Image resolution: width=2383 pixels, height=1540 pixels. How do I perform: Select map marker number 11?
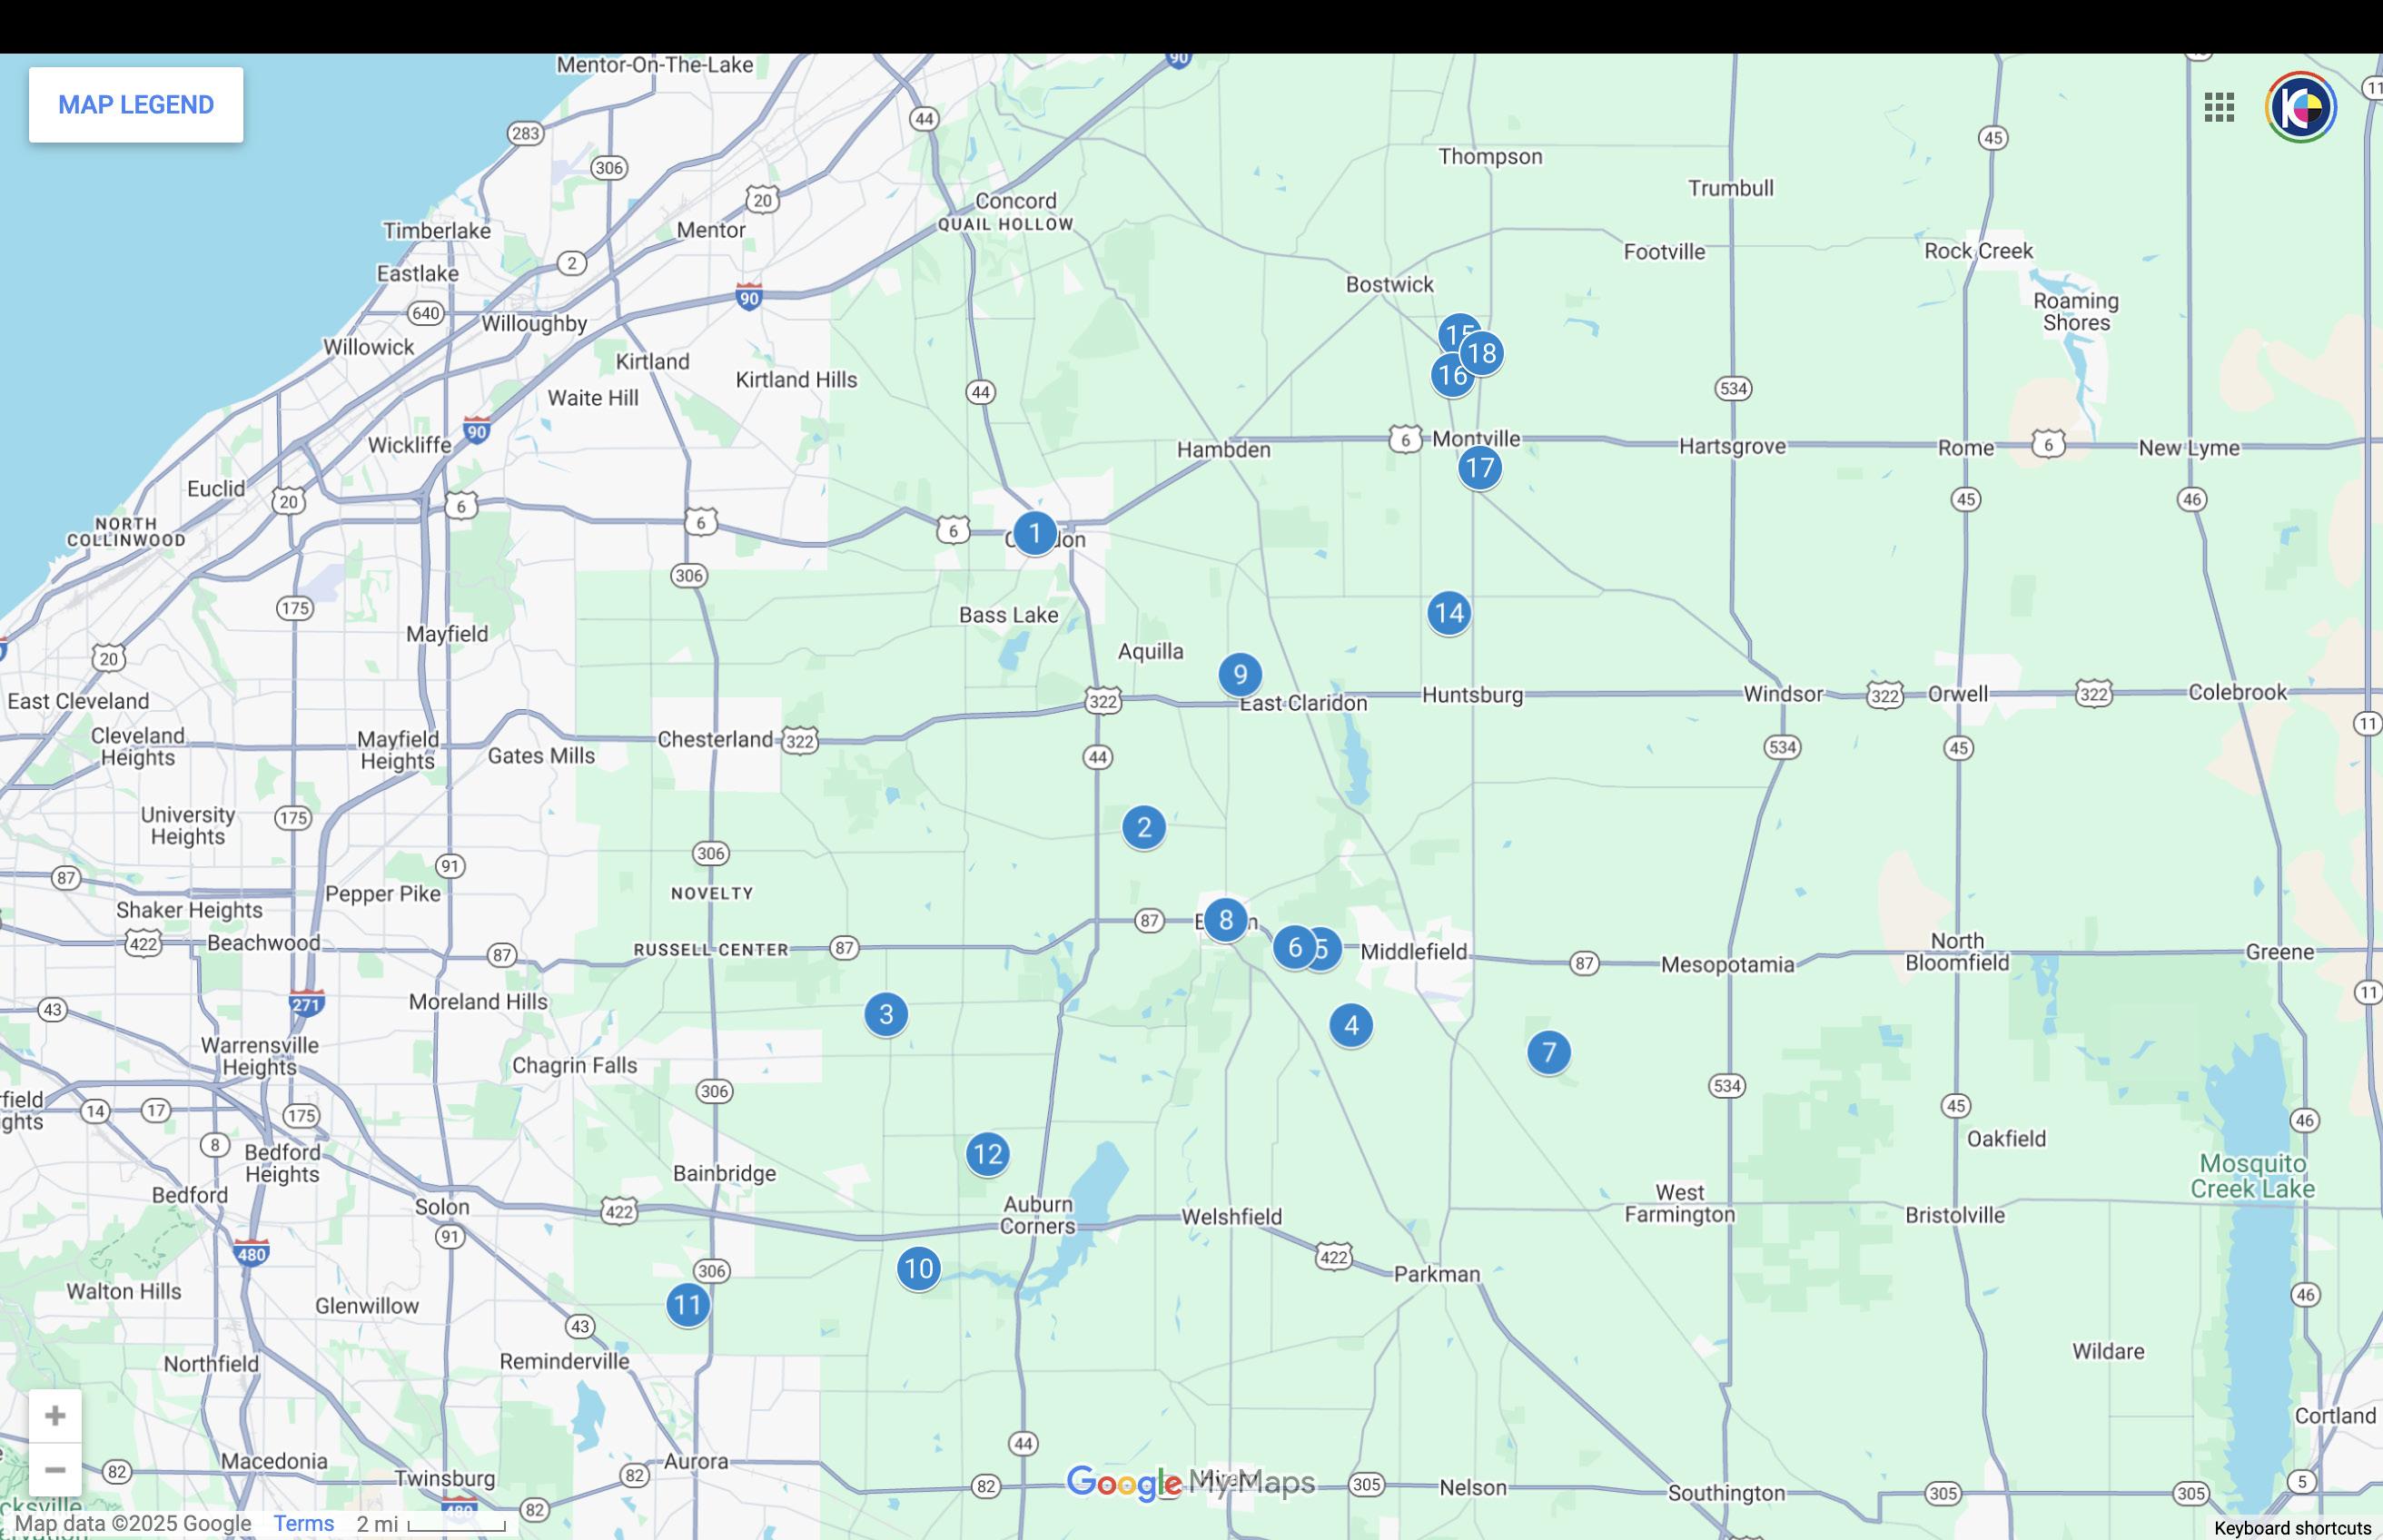(688, 1305)
